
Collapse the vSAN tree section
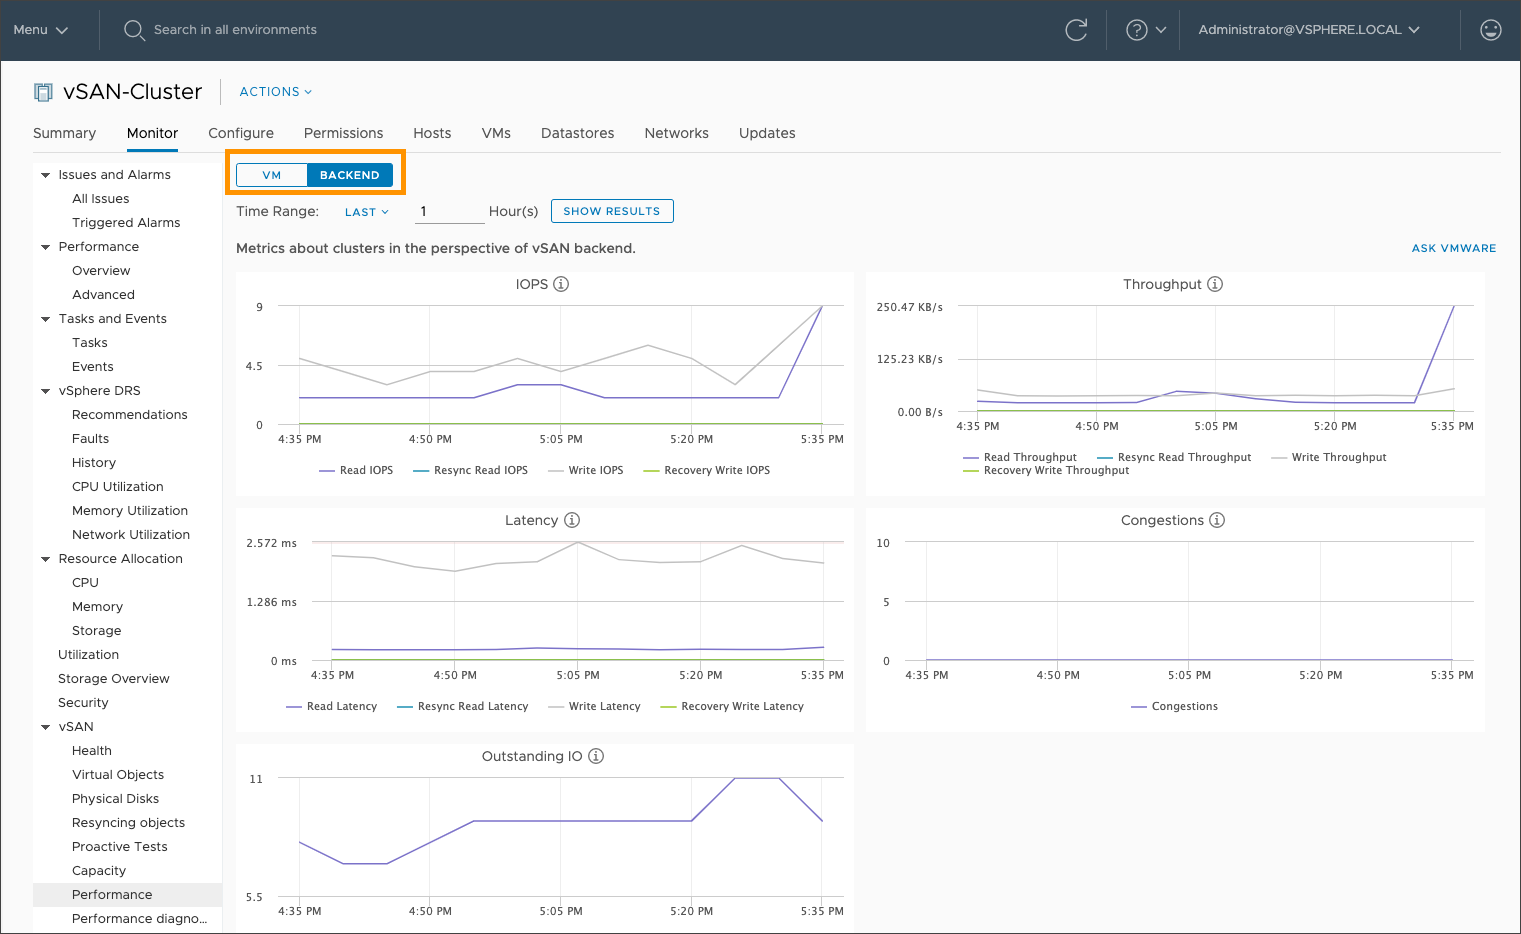(44, 726)
